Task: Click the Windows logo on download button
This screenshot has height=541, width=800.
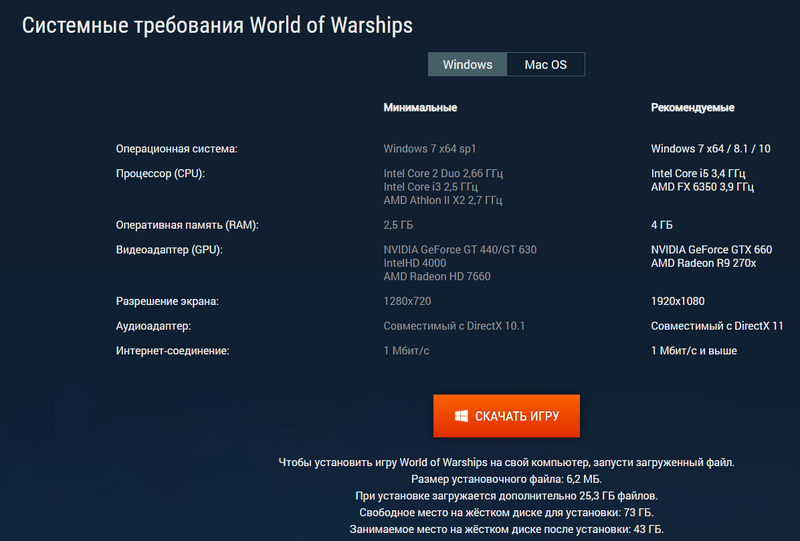Action: 461,416
